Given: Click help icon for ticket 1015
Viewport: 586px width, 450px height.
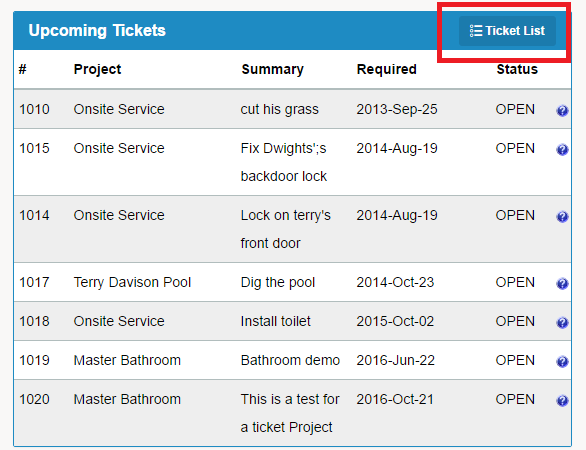Looking at the screenshot, I should pyautogui.click(x=562, y=150).
